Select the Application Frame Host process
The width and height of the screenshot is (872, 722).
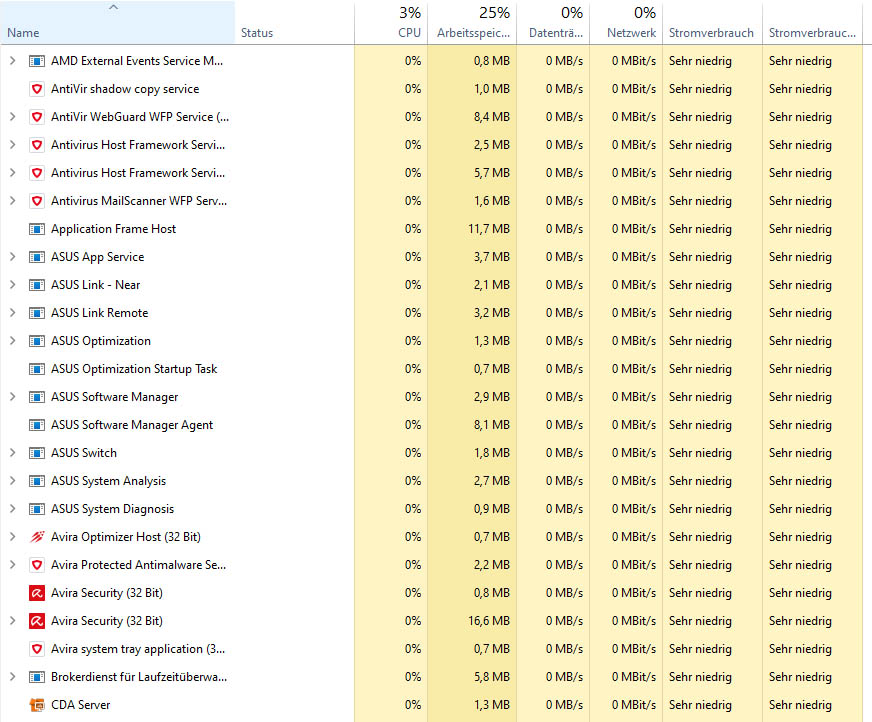(113, 229)
